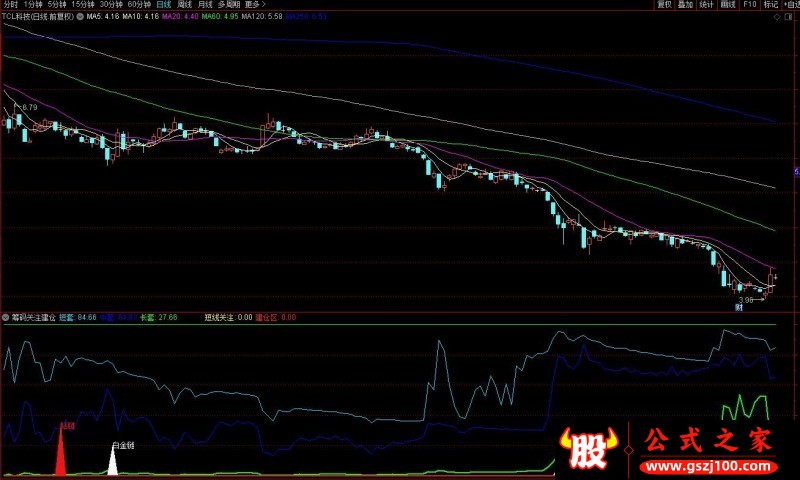Toggle 叠加 overlay mode
Screen dimensions: 800x480
[x=685, y=5]
